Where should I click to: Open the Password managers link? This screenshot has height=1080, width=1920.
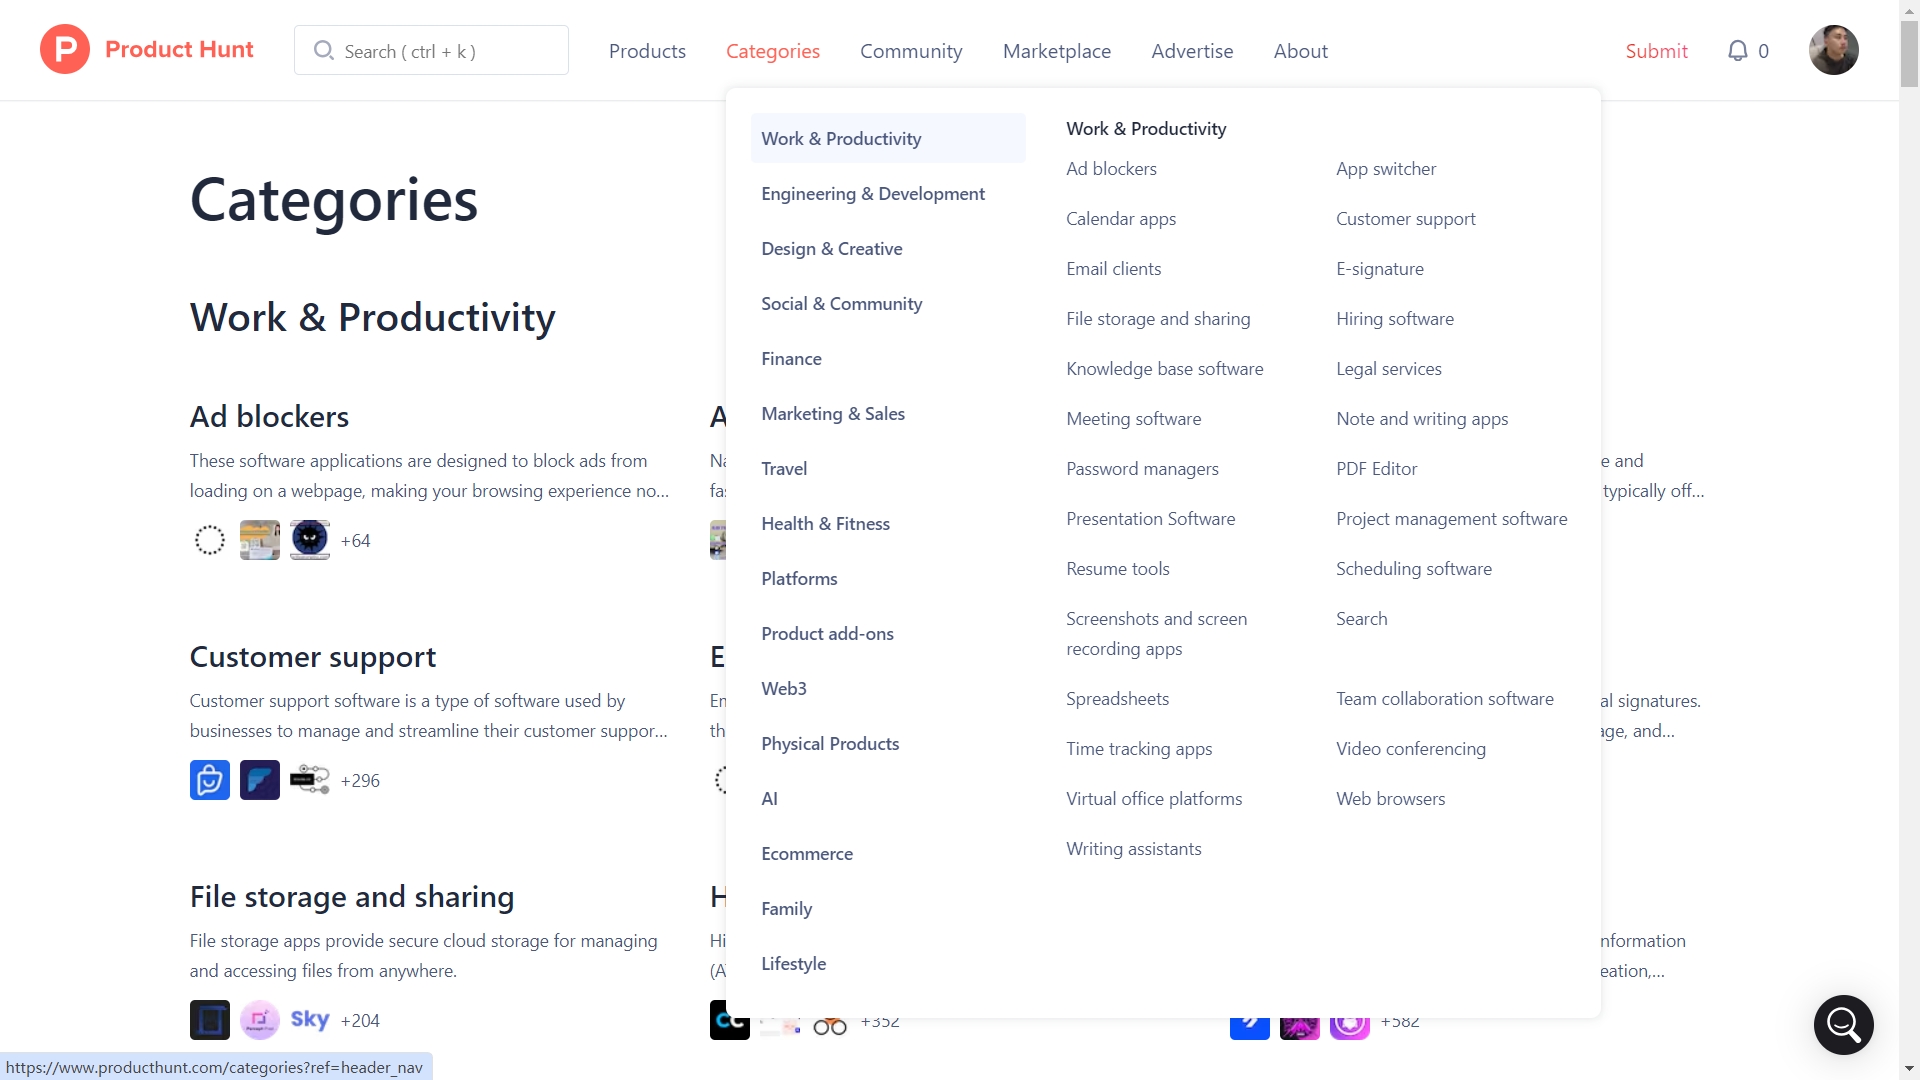point(1142,469)
